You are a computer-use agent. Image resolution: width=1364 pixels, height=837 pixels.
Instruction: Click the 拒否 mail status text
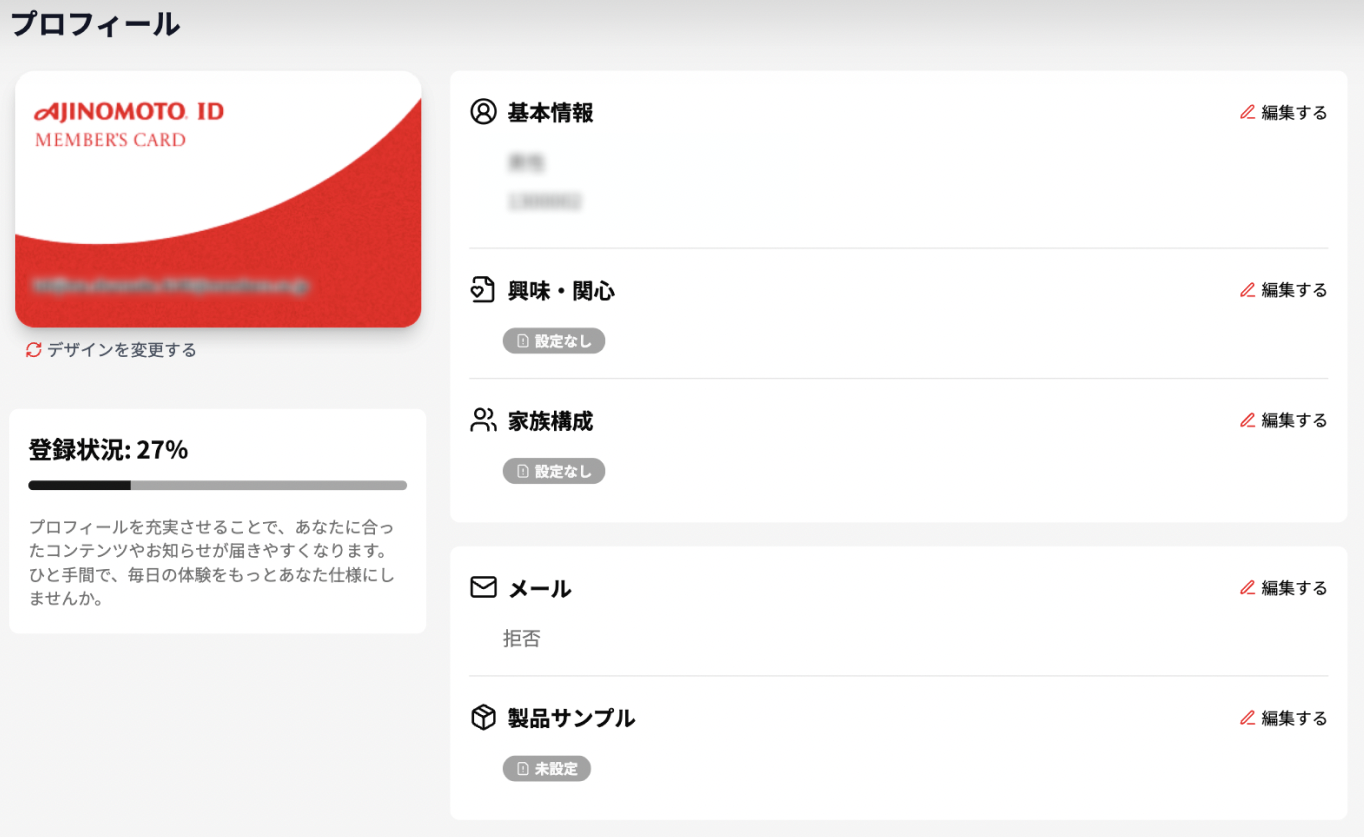click(522, 639)
